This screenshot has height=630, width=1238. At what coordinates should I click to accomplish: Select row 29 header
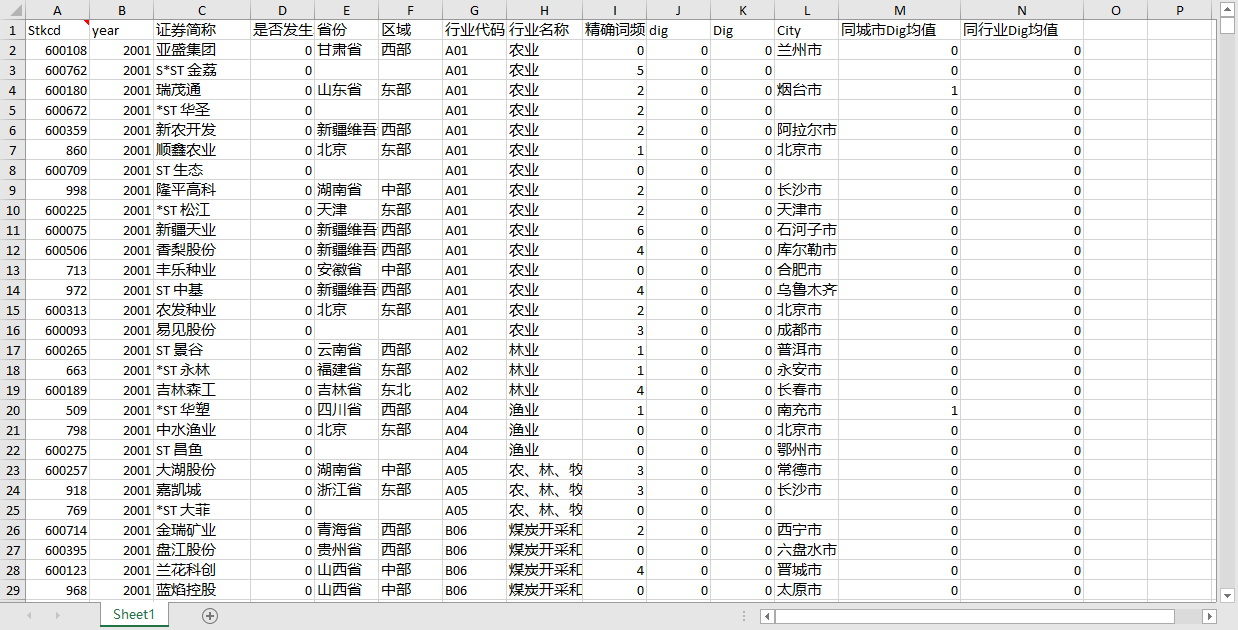[x=12, y=590]
